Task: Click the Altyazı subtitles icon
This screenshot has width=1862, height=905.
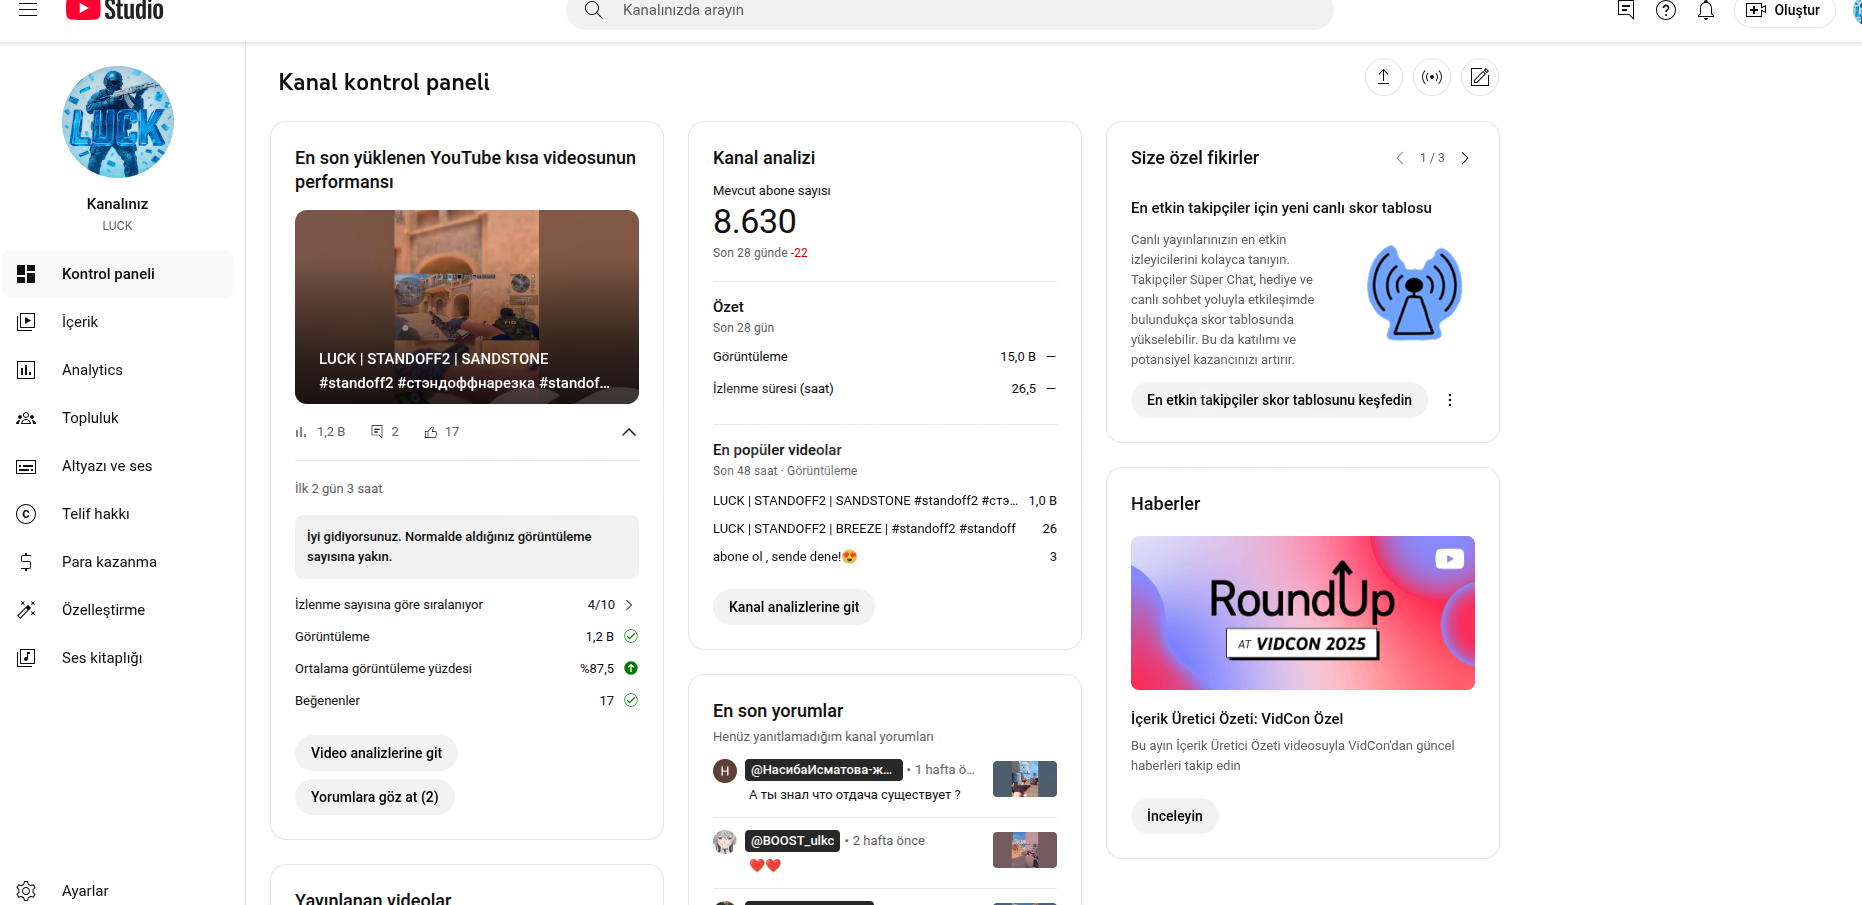Action: click(26, 466)
